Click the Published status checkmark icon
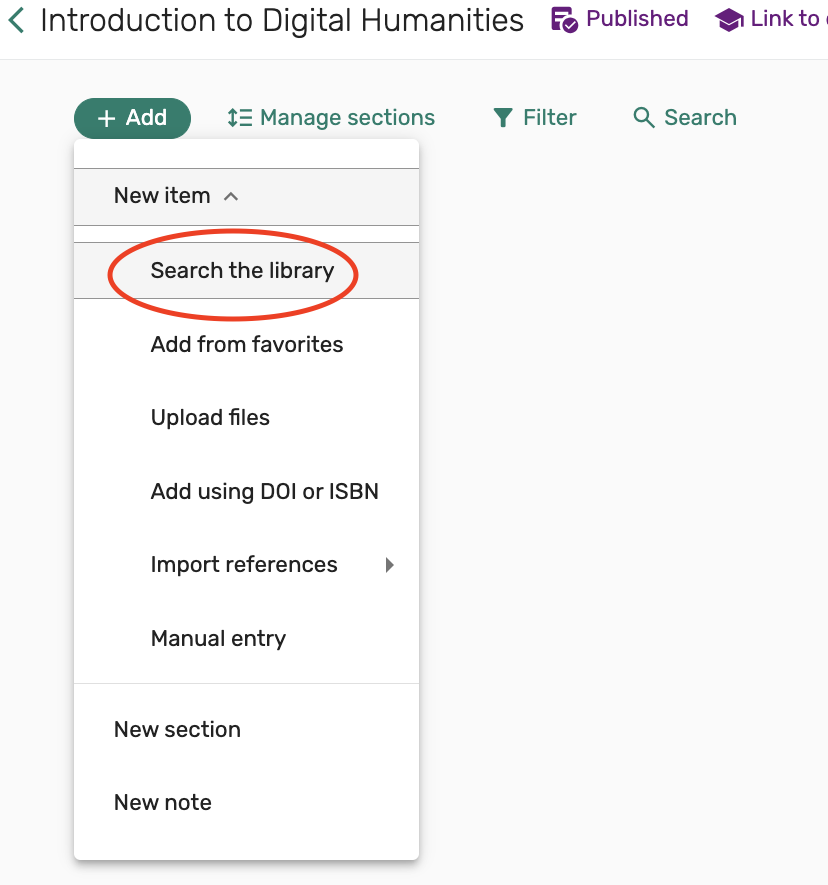Image resolution: width=828 pixels, height=885 pixels. 565,20
